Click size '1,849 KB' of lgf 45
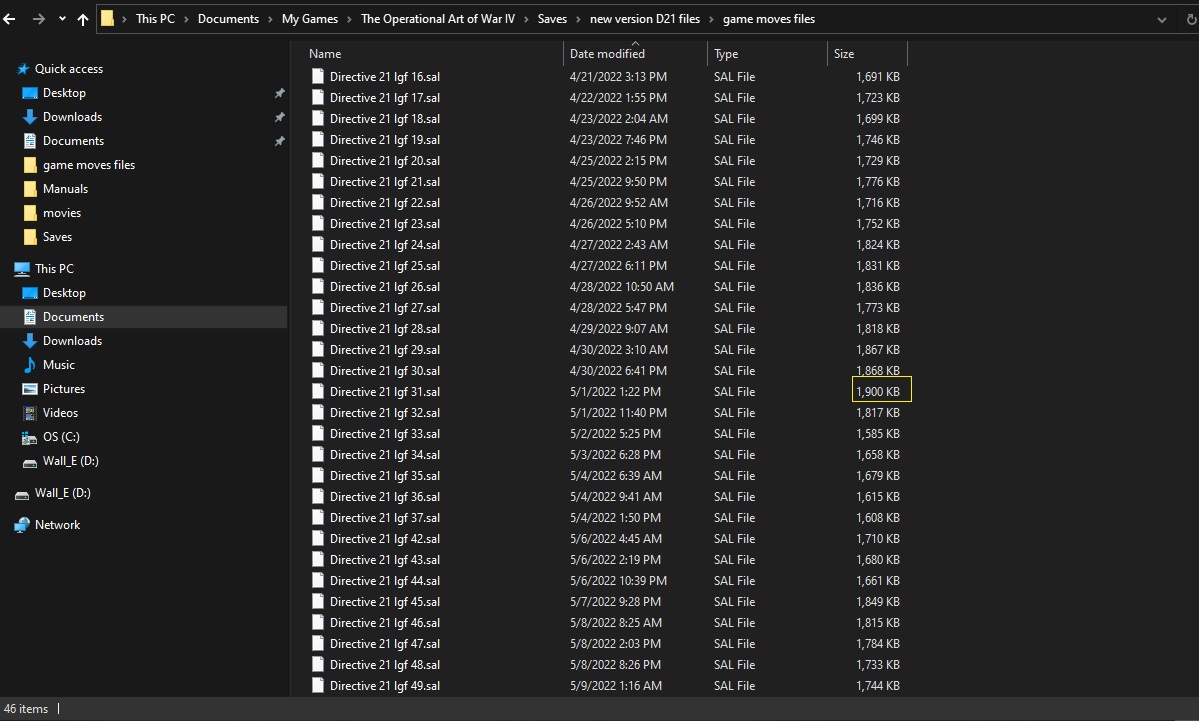The width and height of the screenshot is (1199, 721). (x=878, y=602)
